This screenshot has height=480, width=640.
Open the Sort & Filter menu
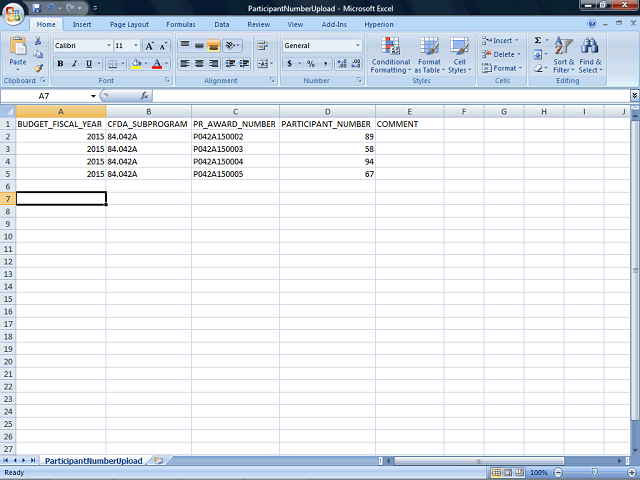coord(564,54)
